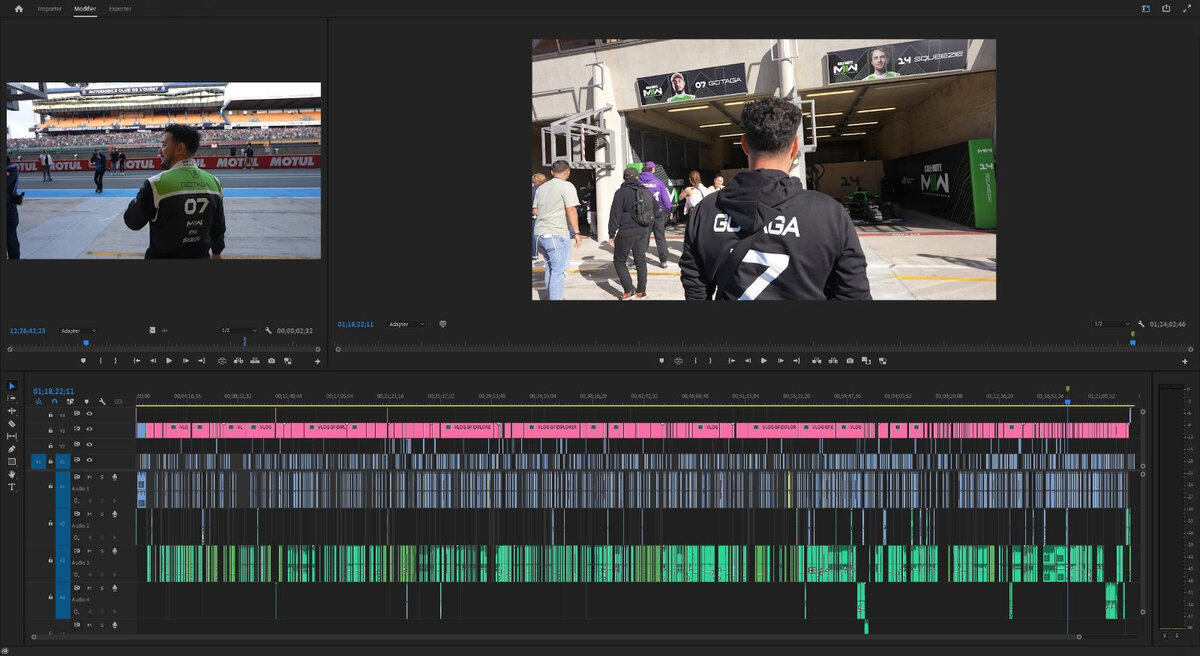
Task: Select the Rectangle tool
Action: pyautogui.click(x=12, y=461)
